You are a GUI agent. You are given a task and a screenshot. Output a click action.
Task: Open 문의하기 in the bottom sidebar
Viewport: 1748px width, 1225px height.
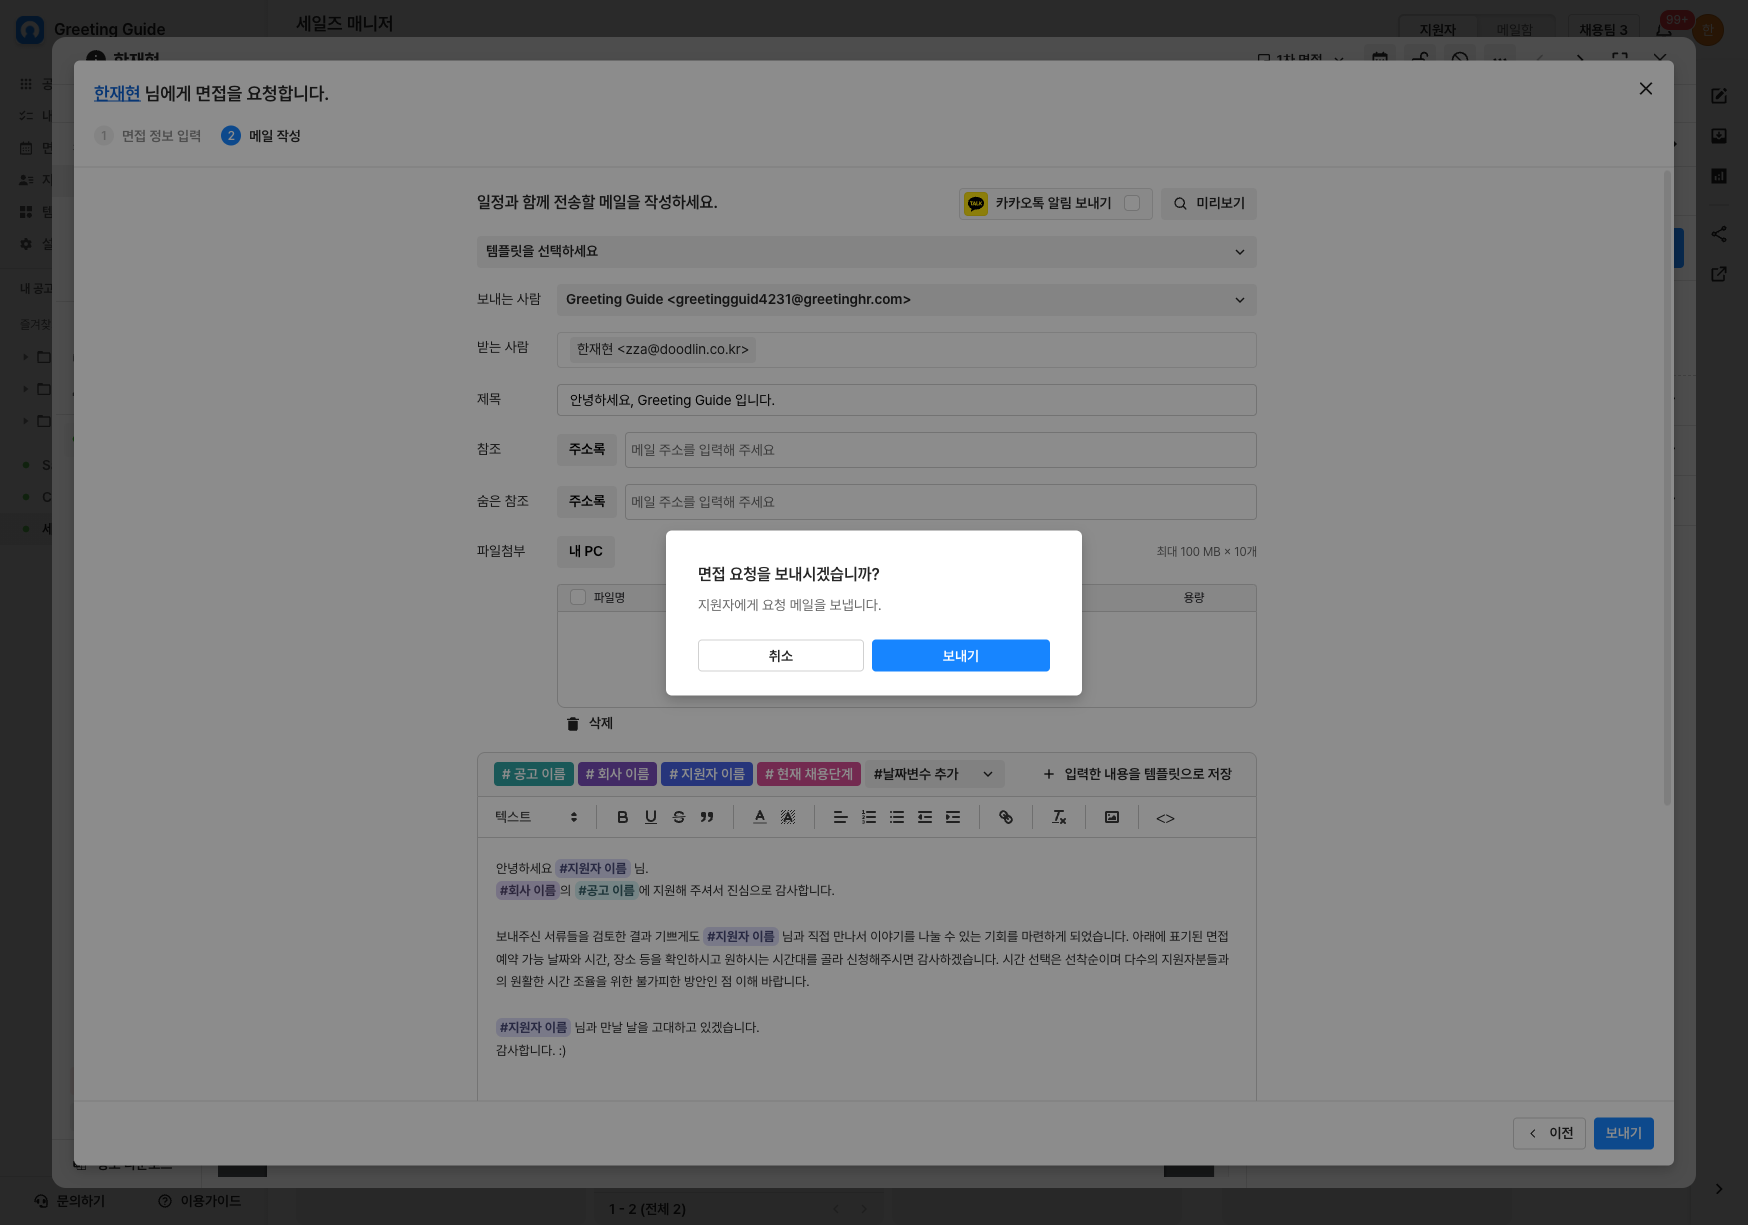point(70,1201)
